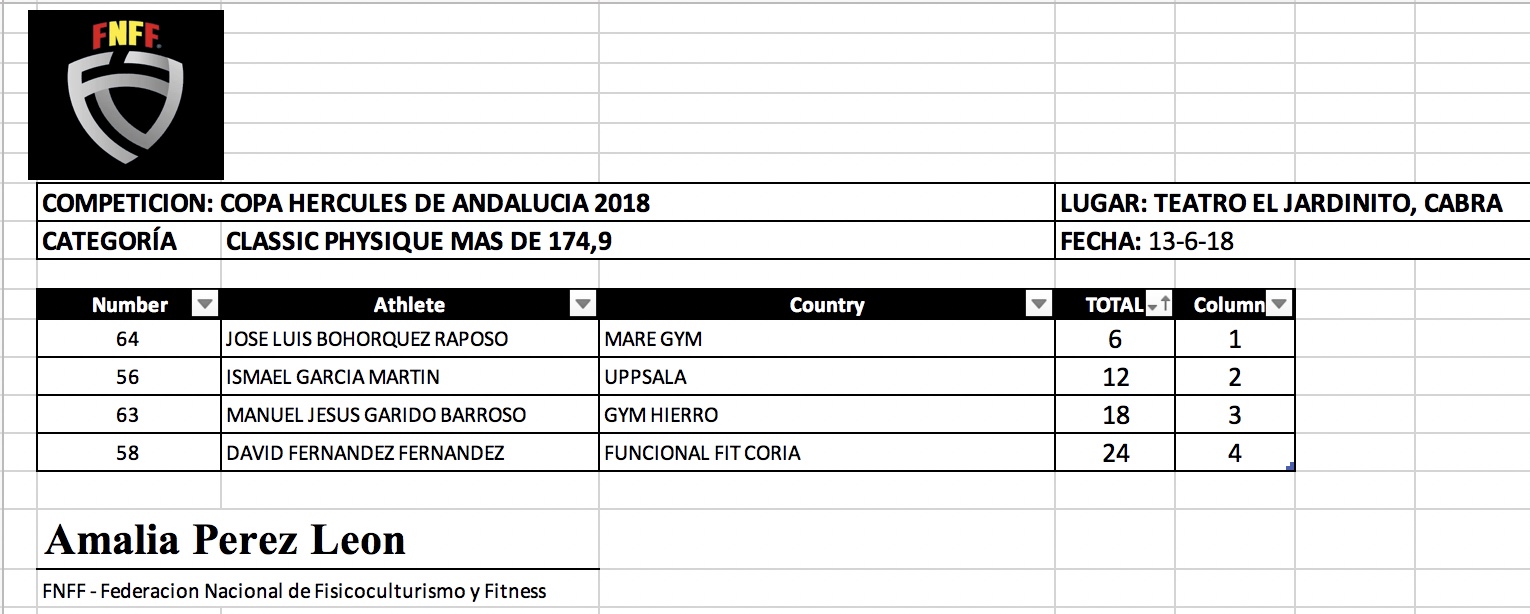The height and width of the screenshot is (614, 1530).
Task: Select athlete number 63 cell
Action: (x=127, y=415)
